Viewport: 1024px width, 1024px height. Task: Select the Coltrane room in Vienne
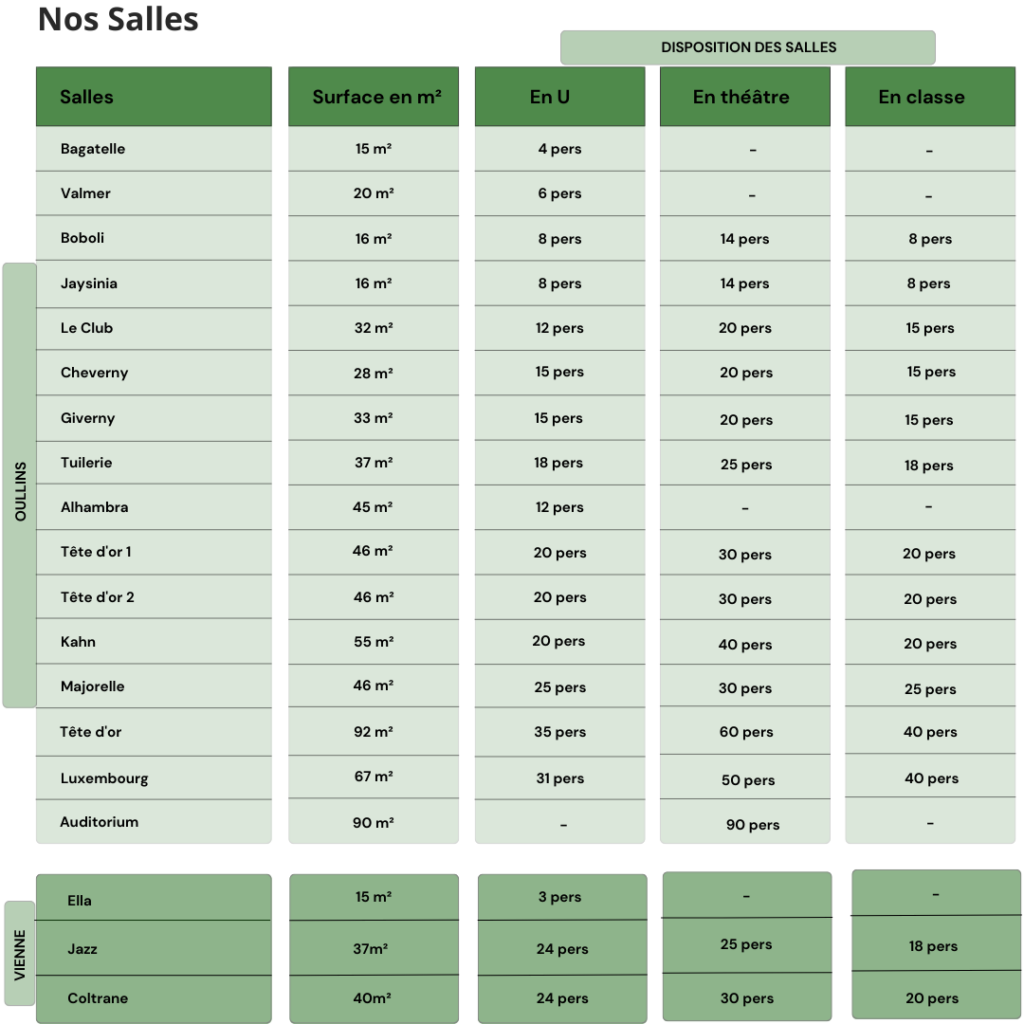click(97, 998)
